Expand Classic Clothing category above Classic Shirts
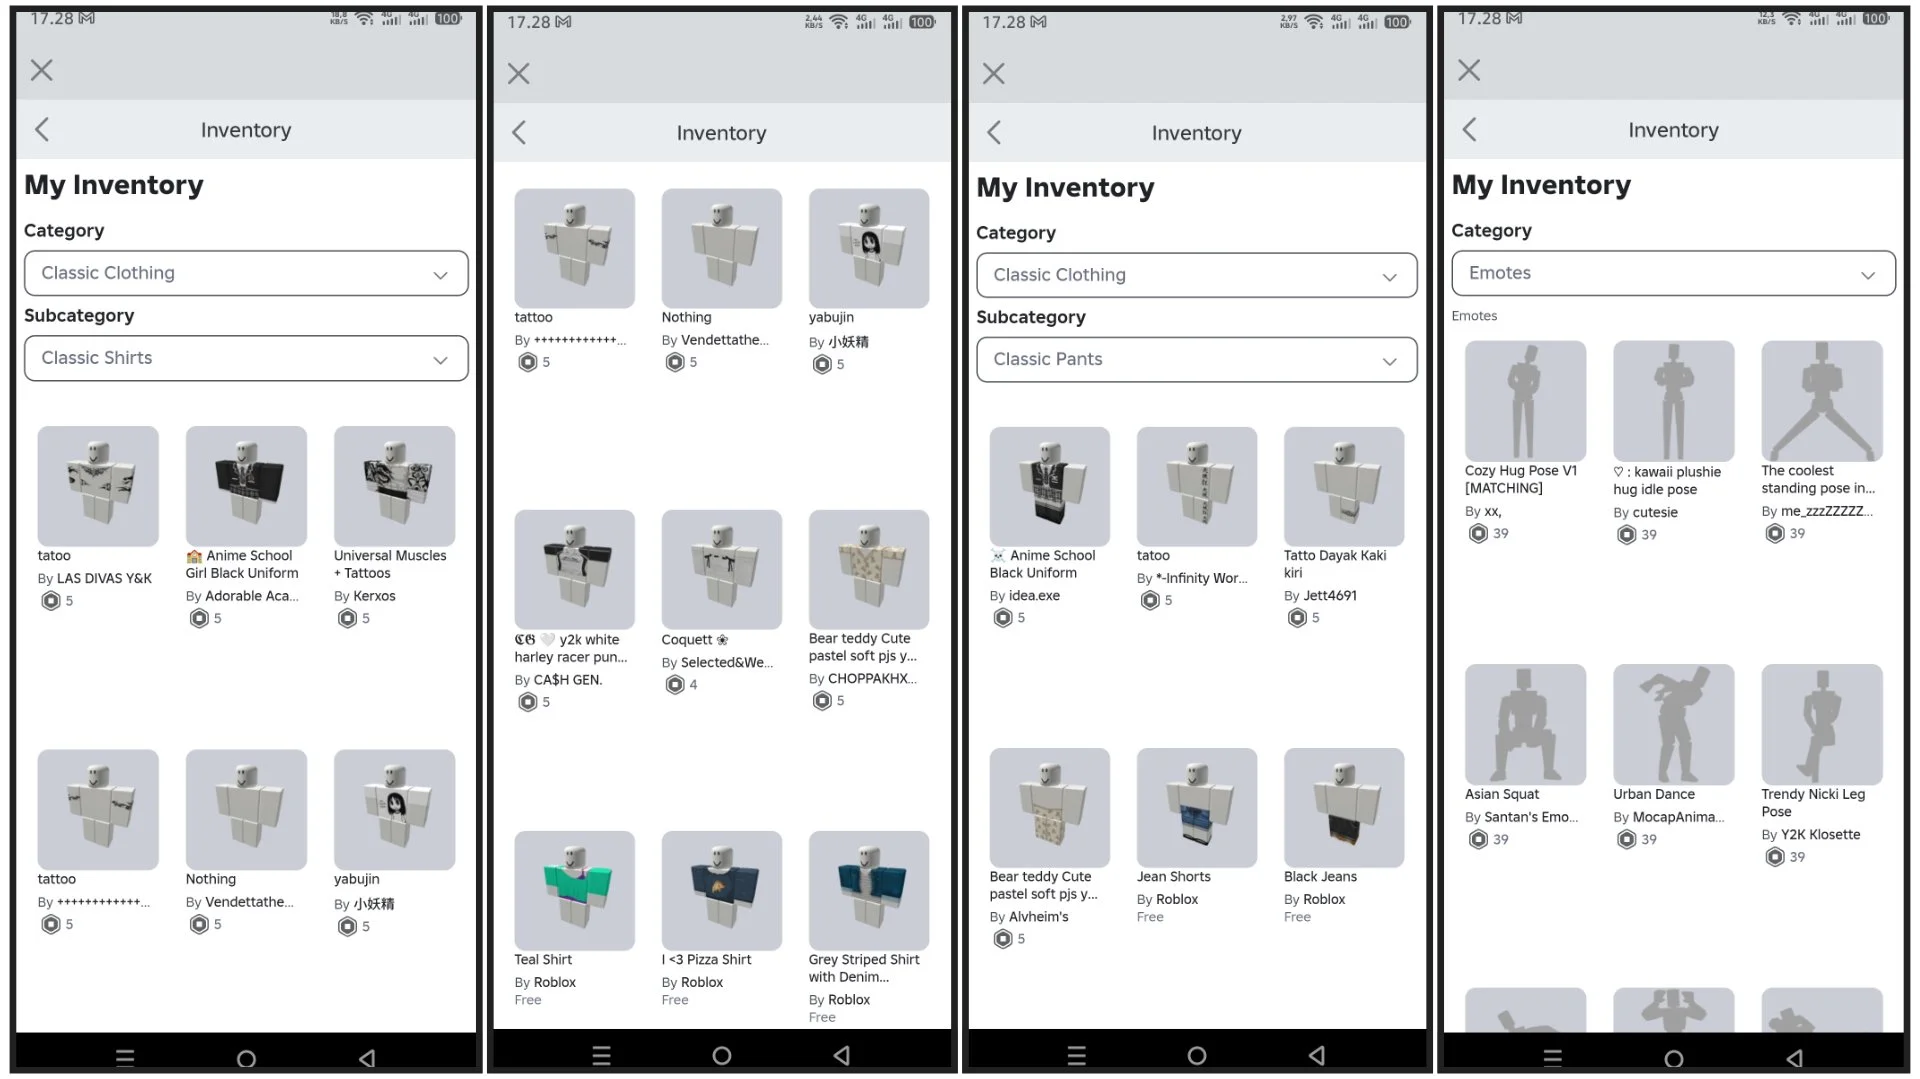 tap(246, 273)
